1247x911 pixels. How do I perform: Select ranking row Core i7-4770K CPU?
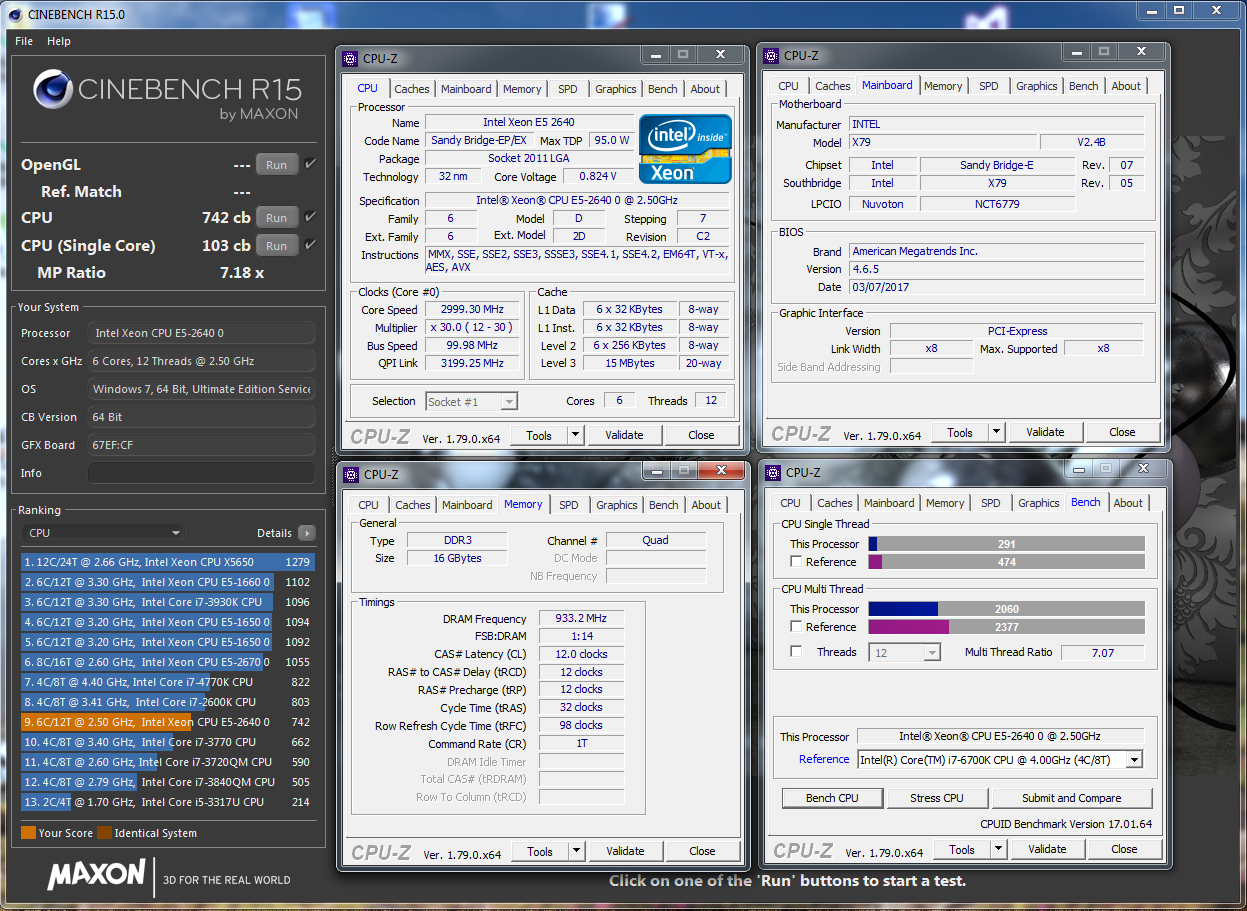click(x=168, y=682)
